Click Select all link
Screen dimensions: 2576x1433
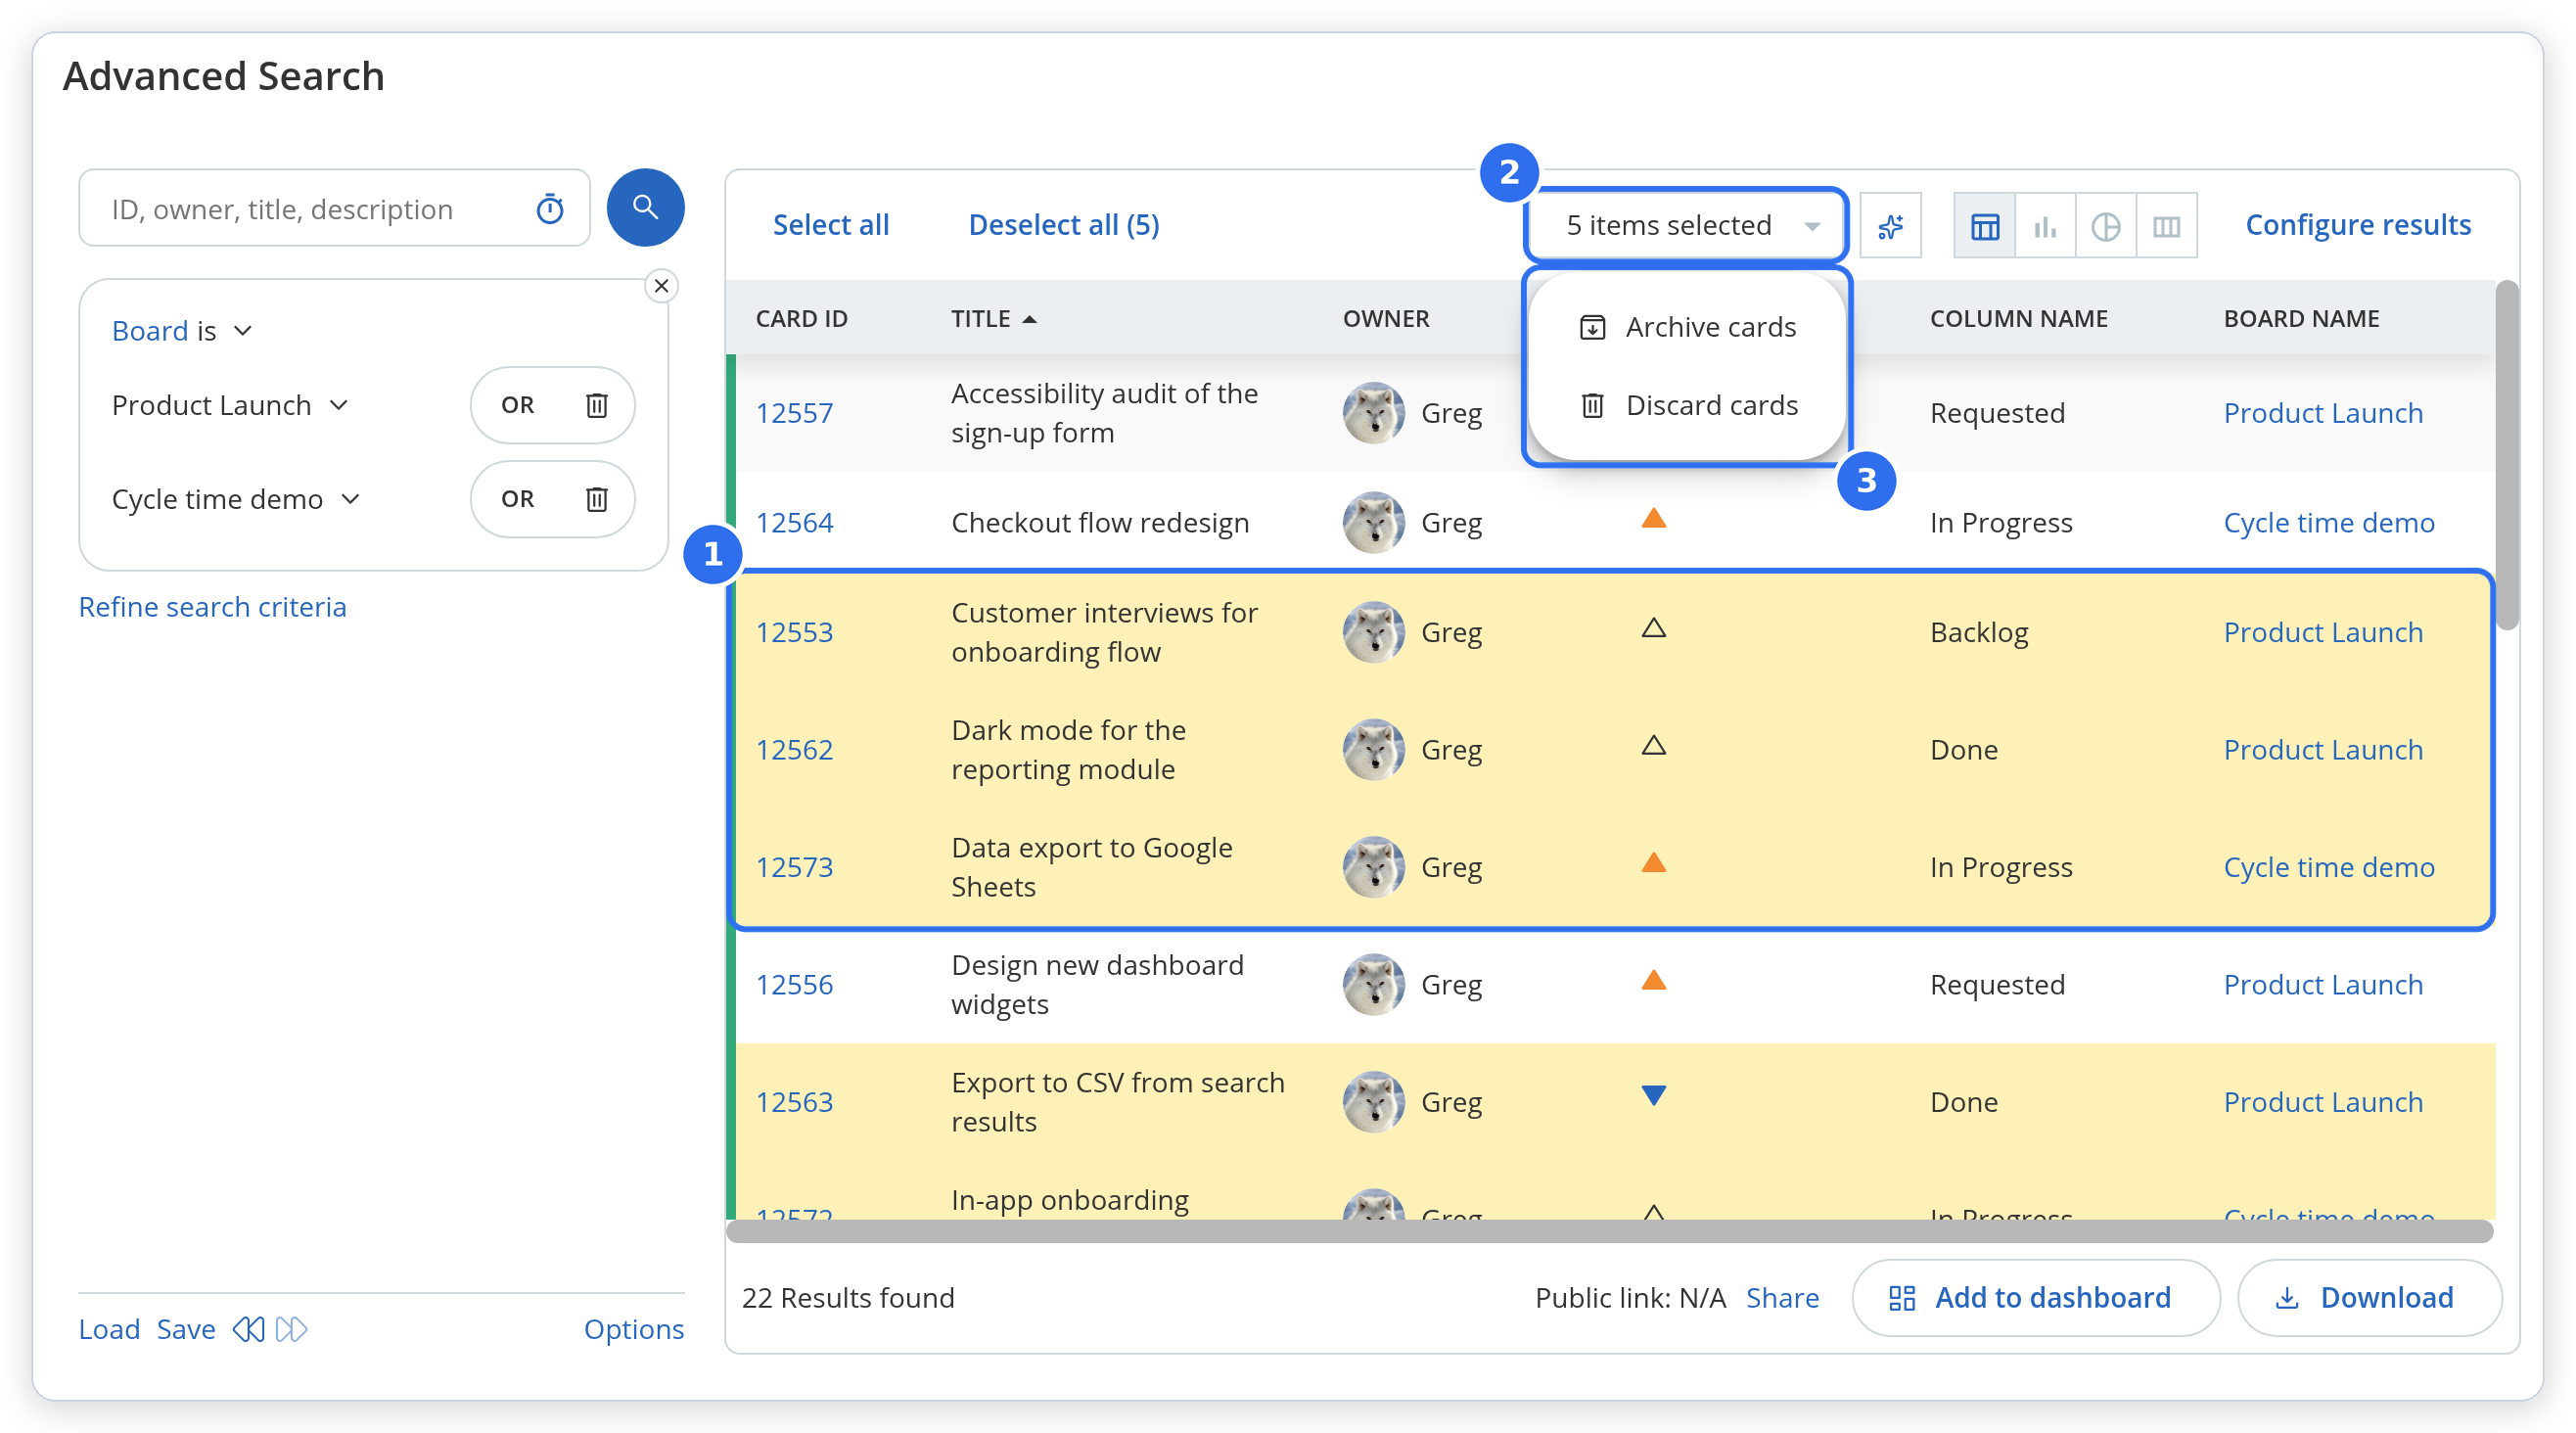tap(830, 225)
